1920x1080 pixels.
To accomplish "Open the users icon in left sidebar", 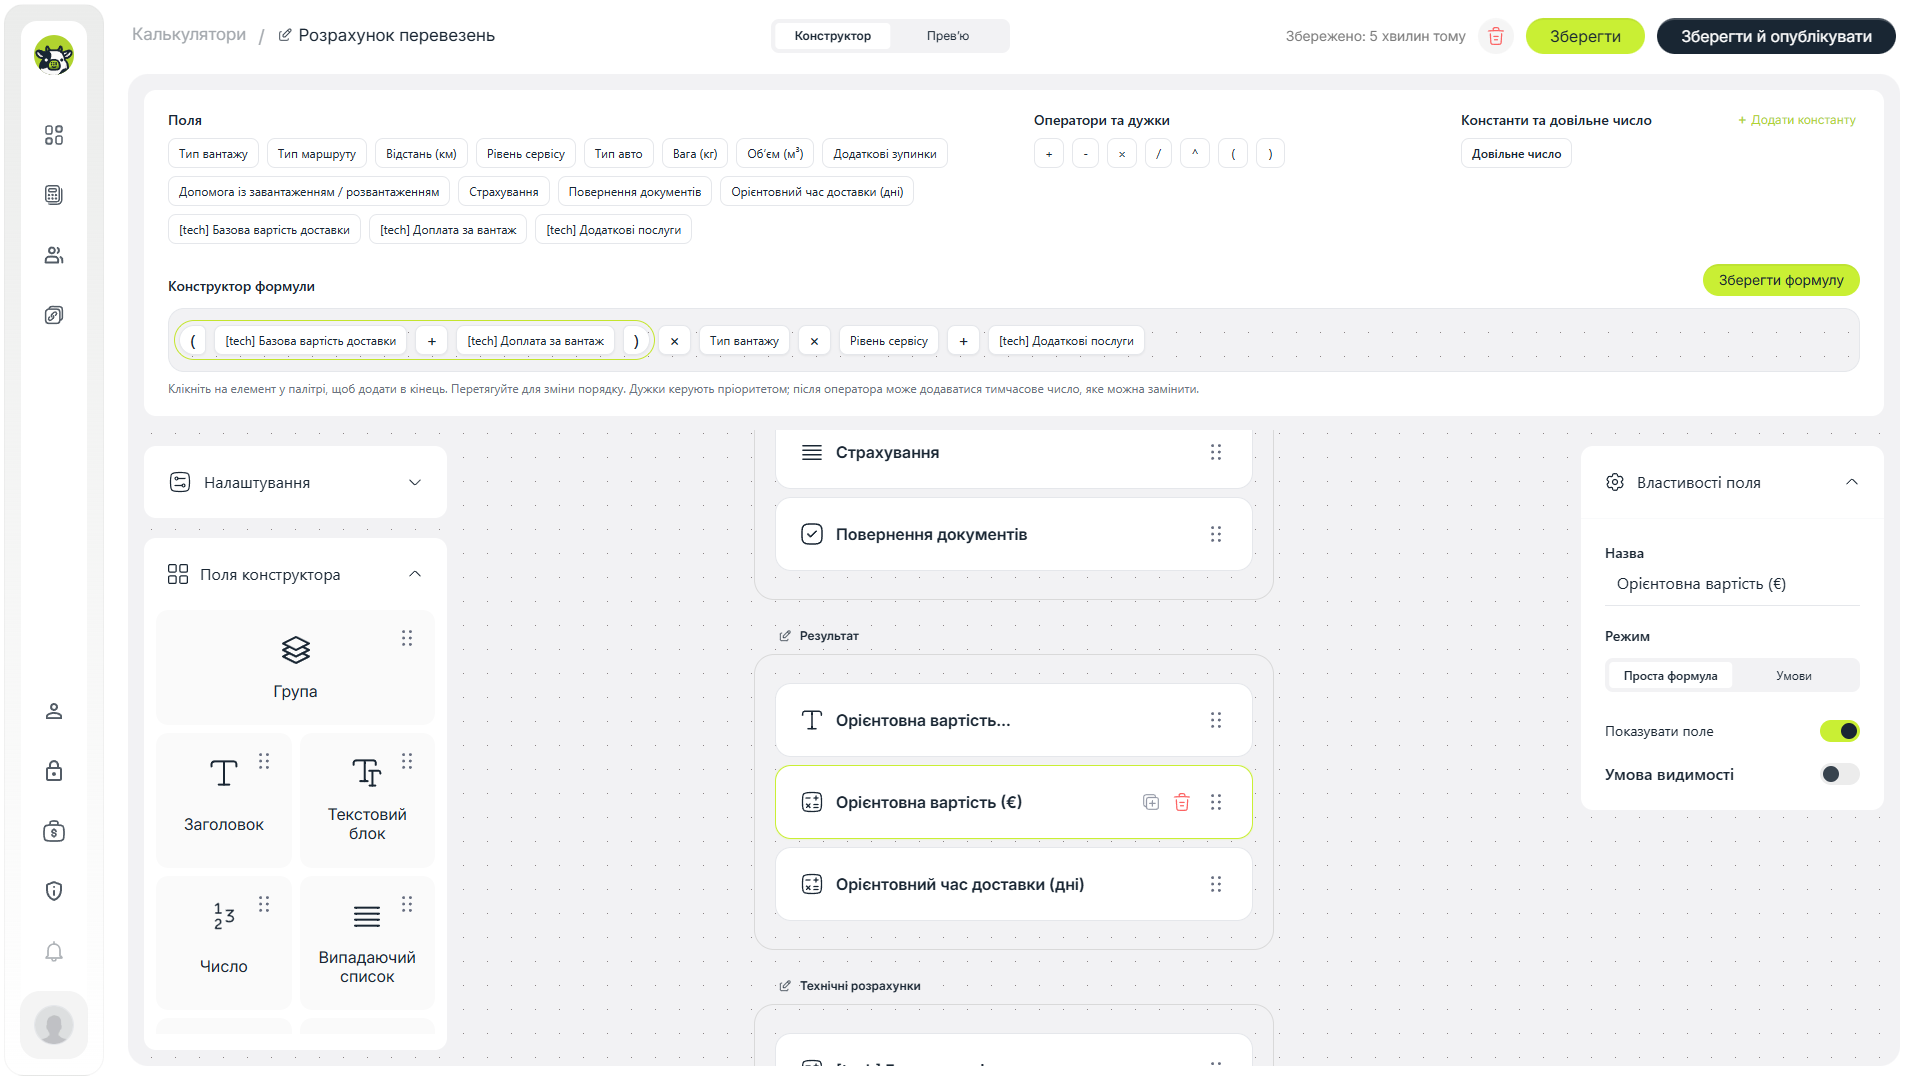I will pos(54,255).
